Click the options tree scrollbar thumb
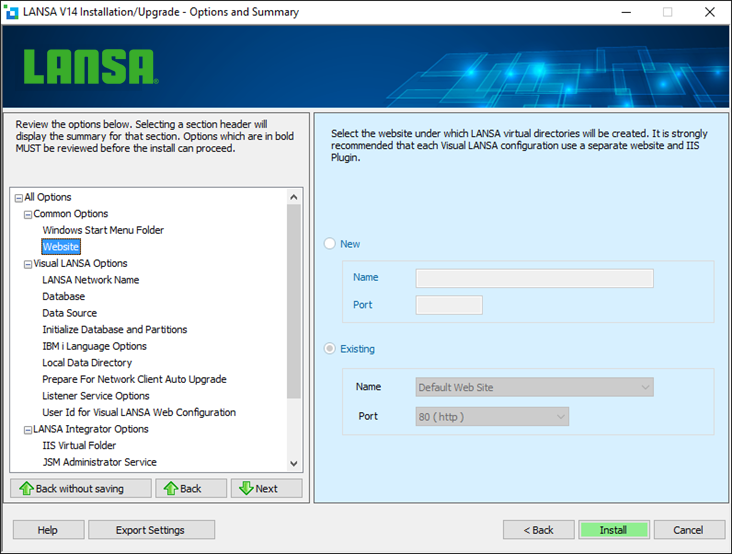Image resolution: width=732 pixels, height=554 pixels. [294, 301]
